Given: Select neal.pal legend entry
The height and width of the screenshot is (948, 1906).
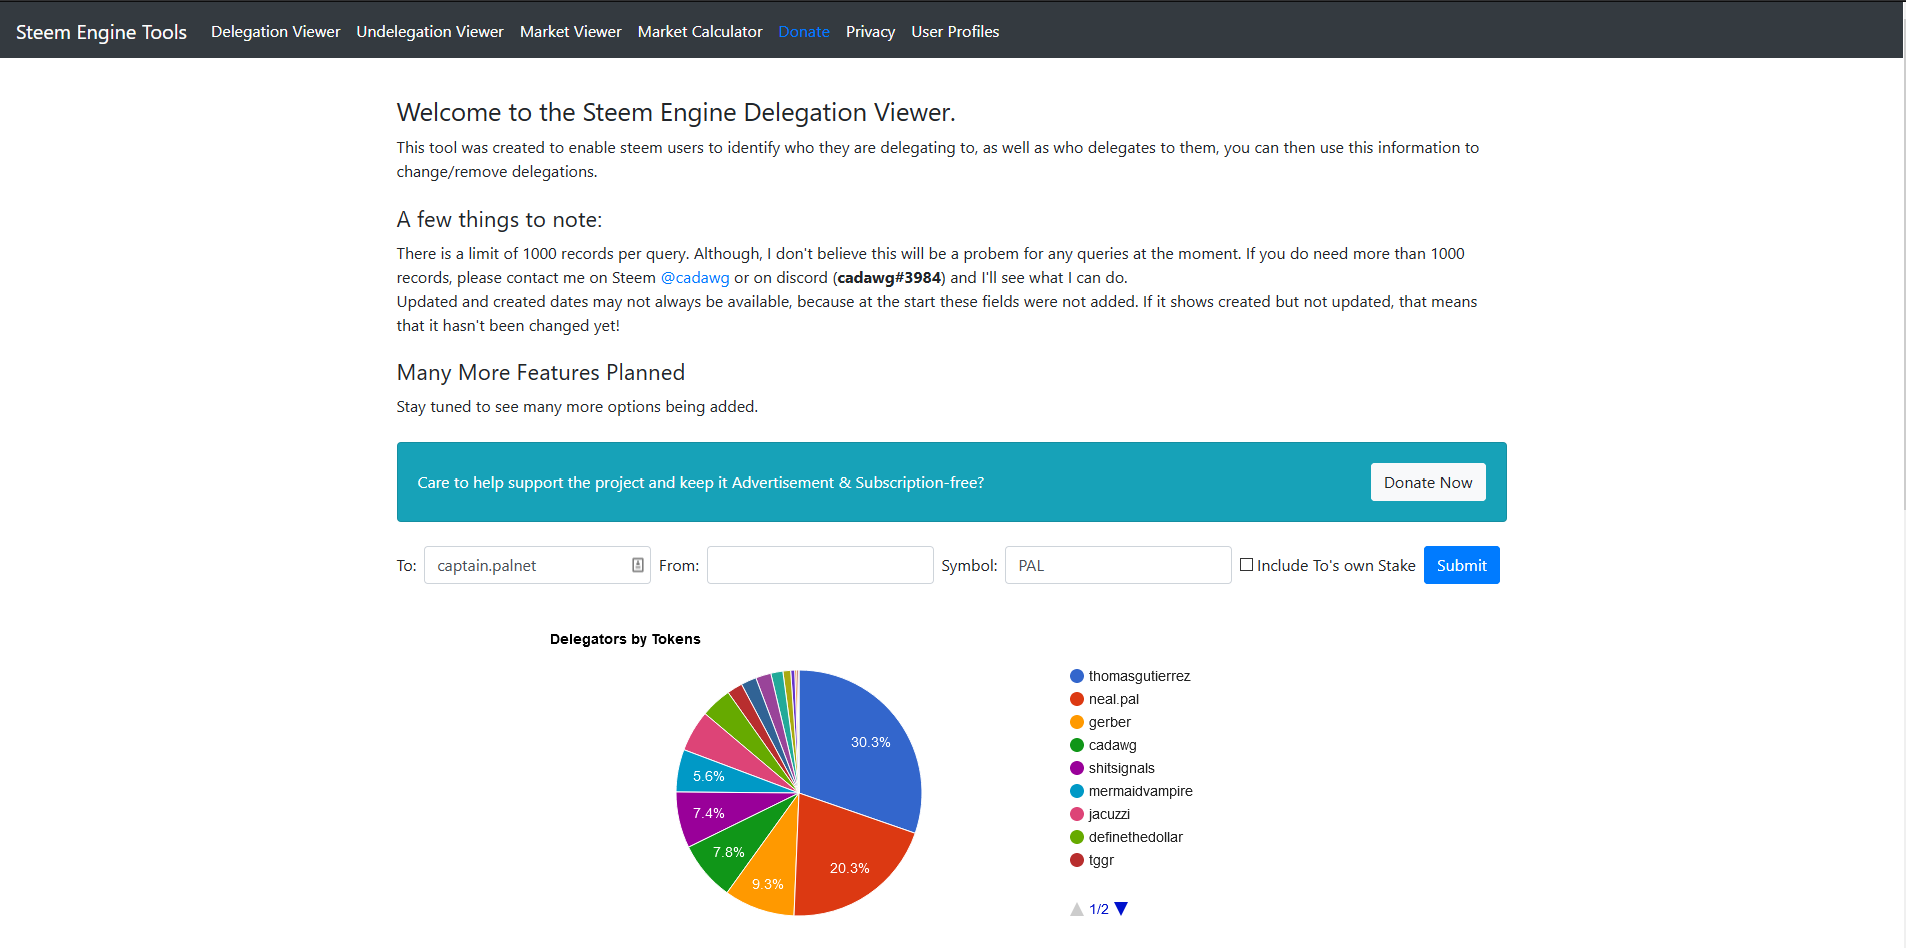Looking at the screenshot, I should point(1113,699).
